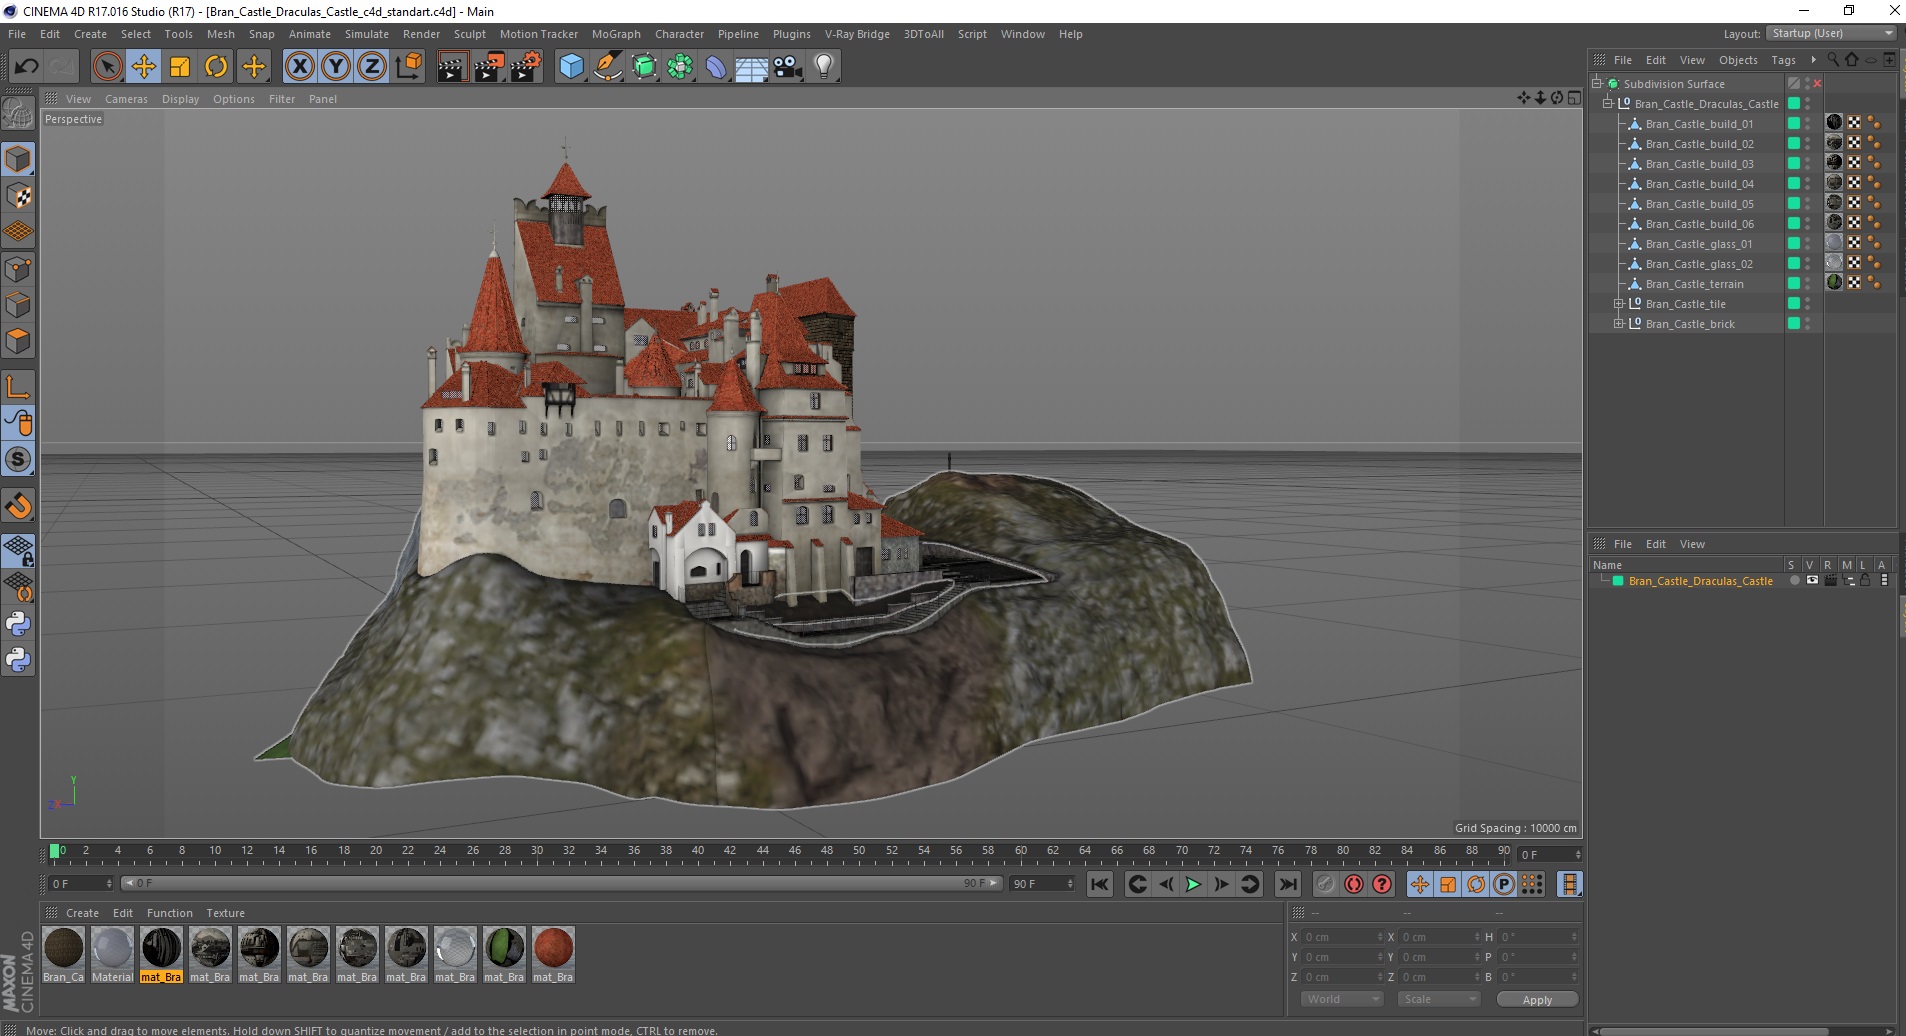
Task: Click the X position input field
Action: (x=1343, y=937)
